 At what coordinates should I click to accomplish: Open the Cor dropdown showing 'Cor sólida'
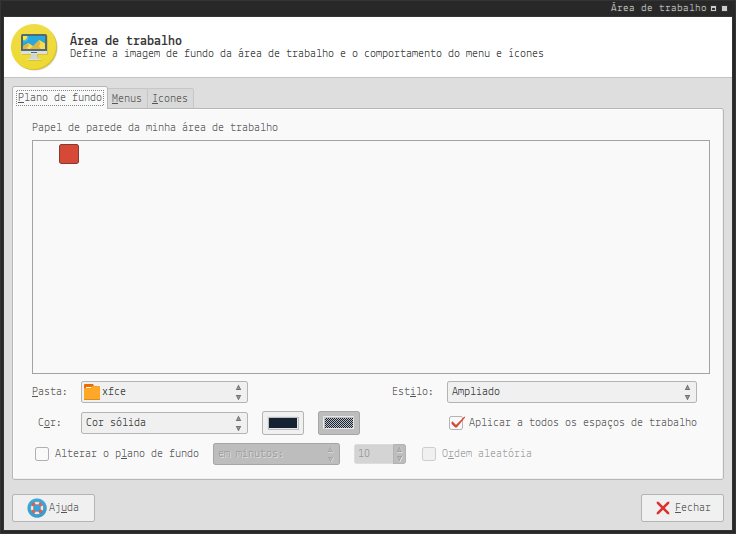point(163,423)
